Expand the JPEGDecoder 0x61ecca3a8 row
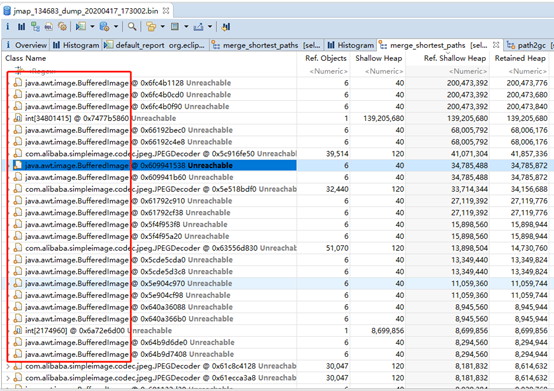Screen dimensions: 554x391 [8, 378]
